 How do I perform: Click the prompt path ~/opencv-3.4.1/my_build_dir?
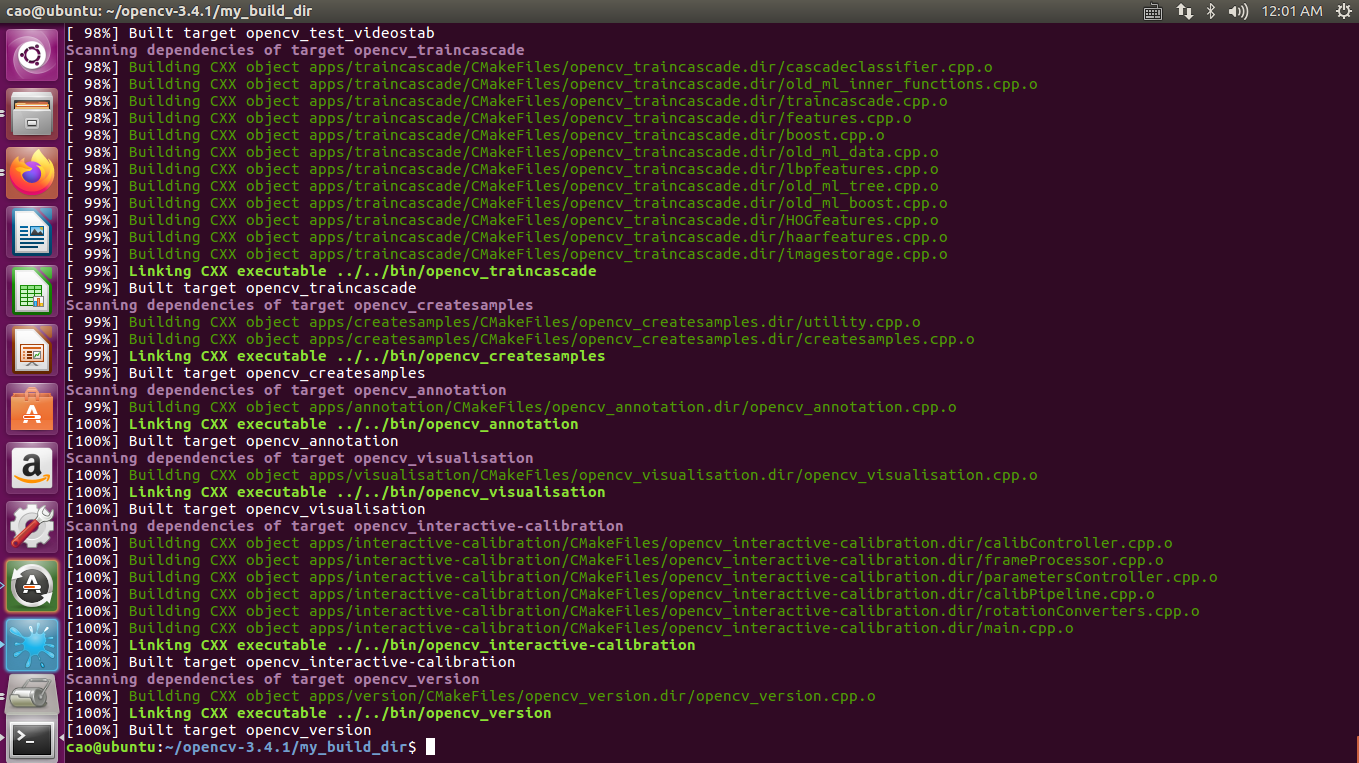(x=286, y=747)
